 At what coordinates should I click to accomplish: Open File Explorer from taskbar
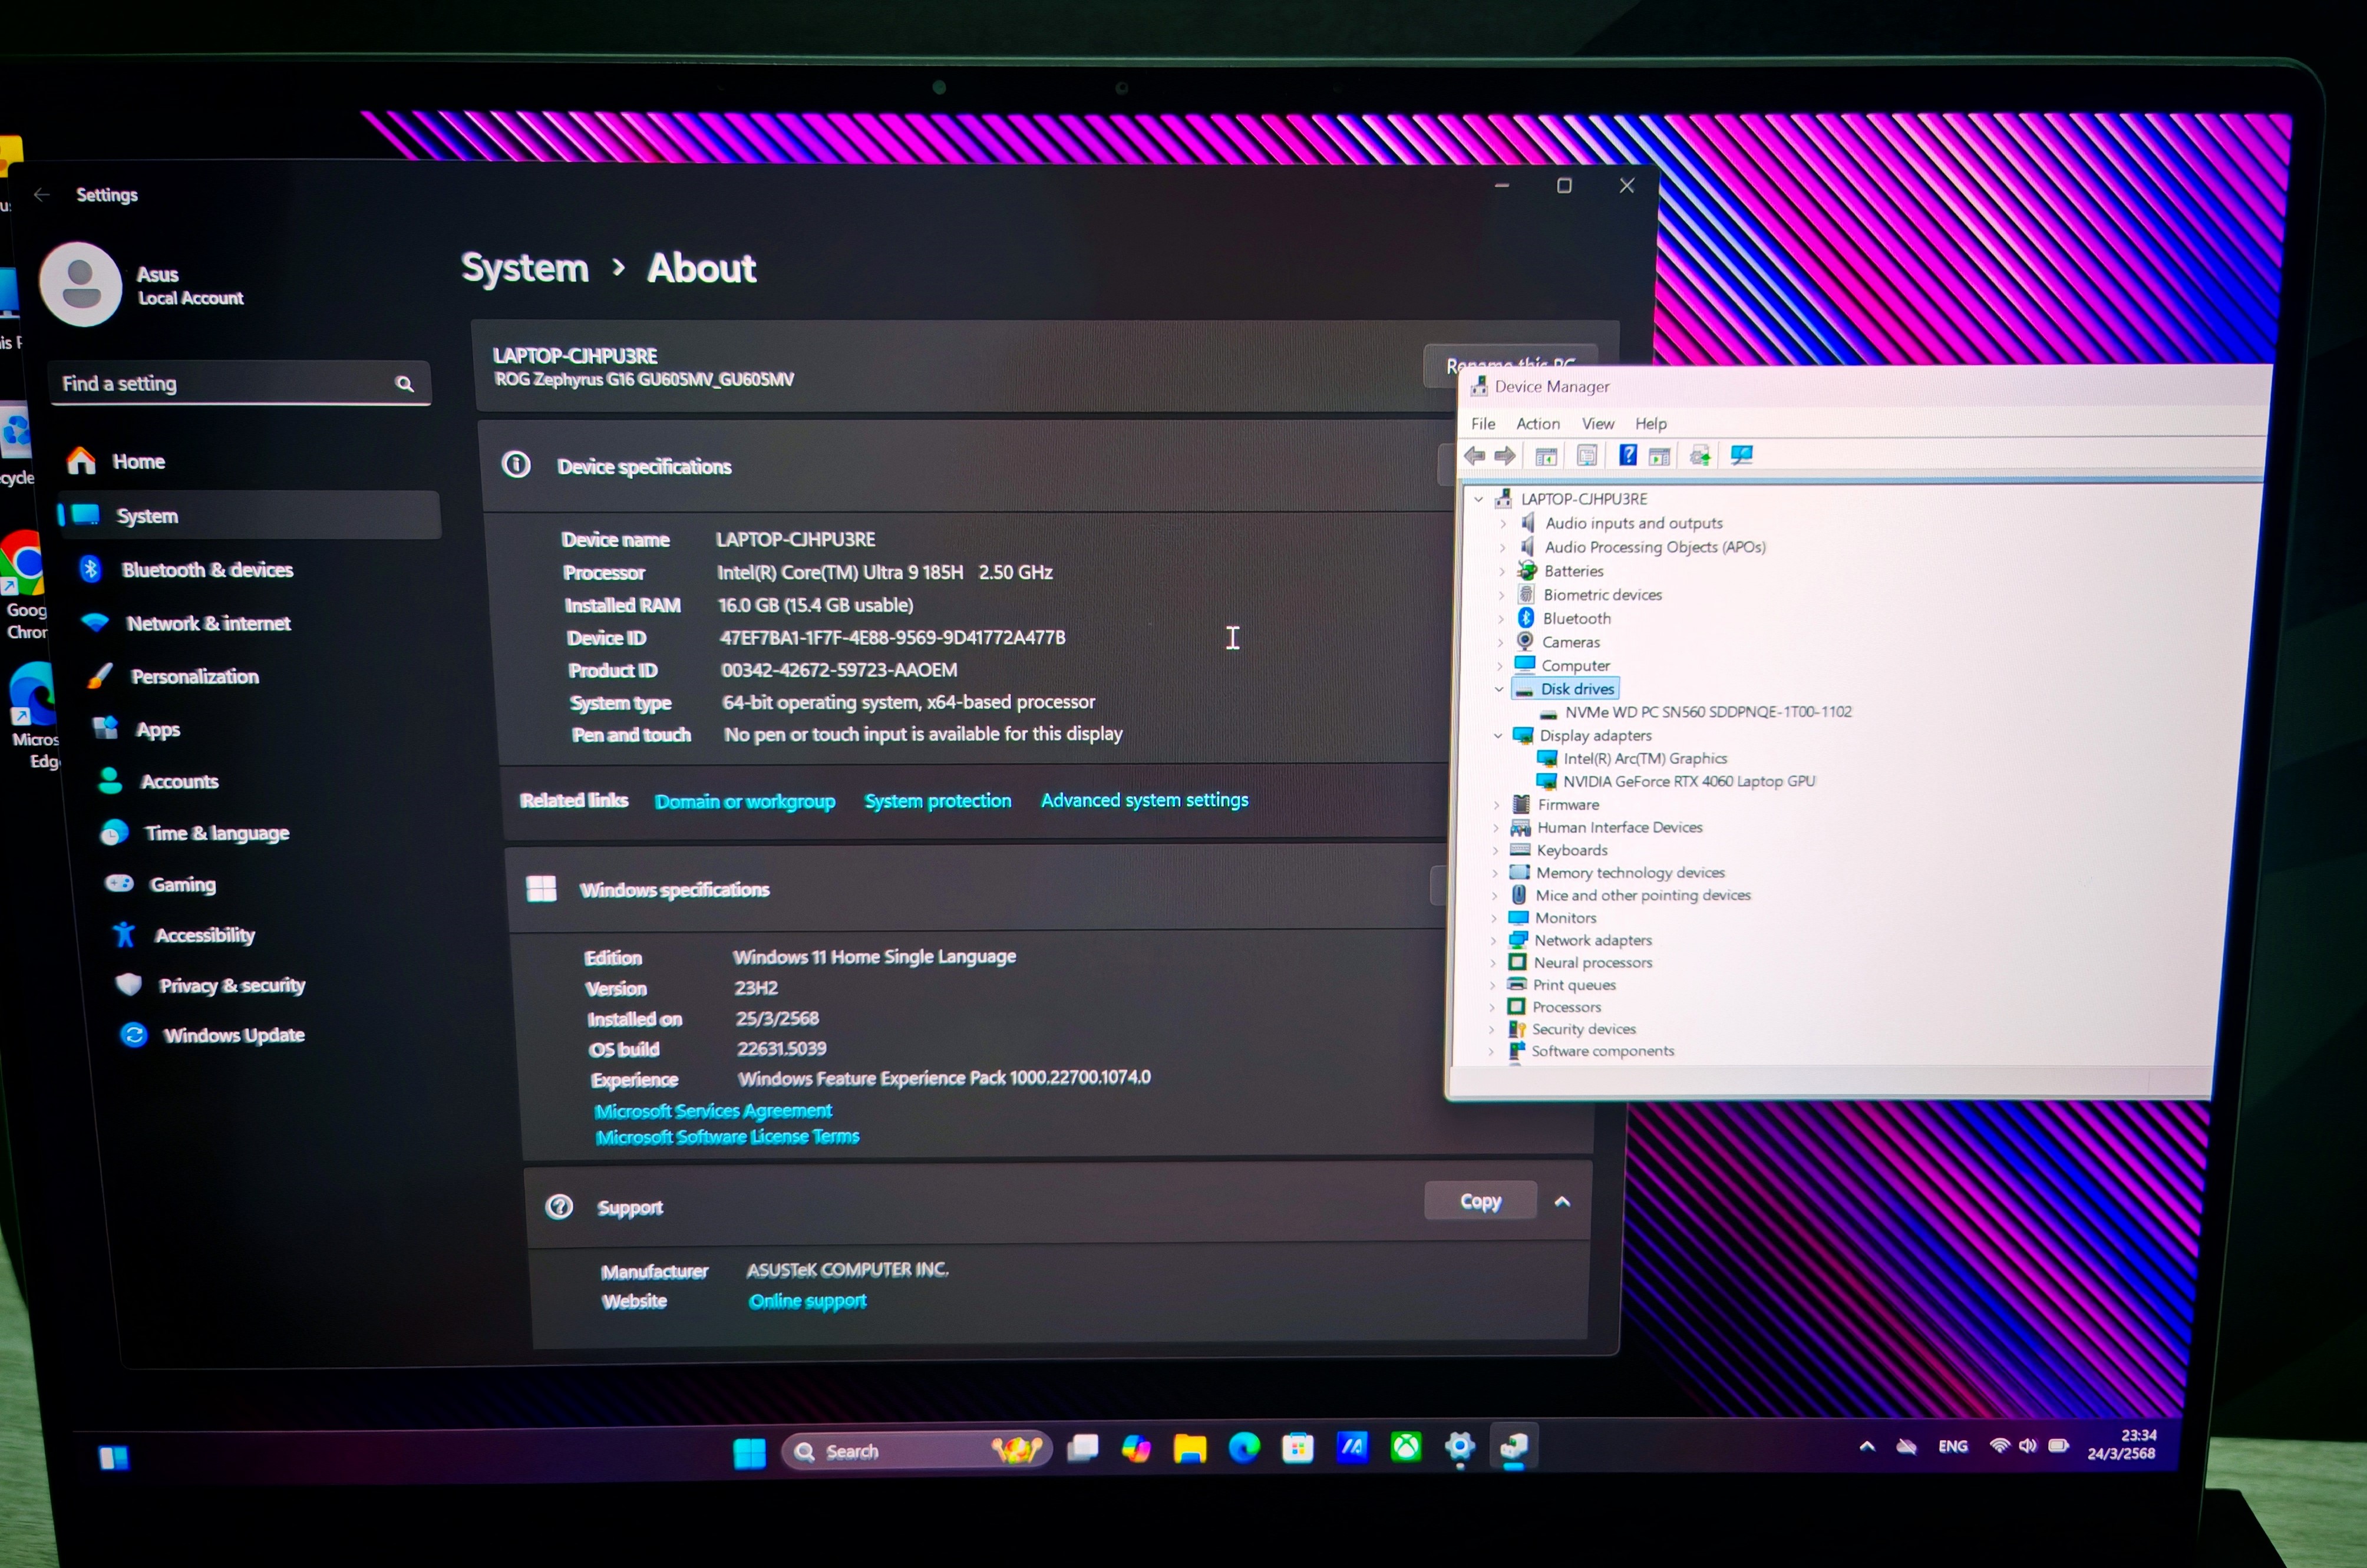coord(1189,1448)
